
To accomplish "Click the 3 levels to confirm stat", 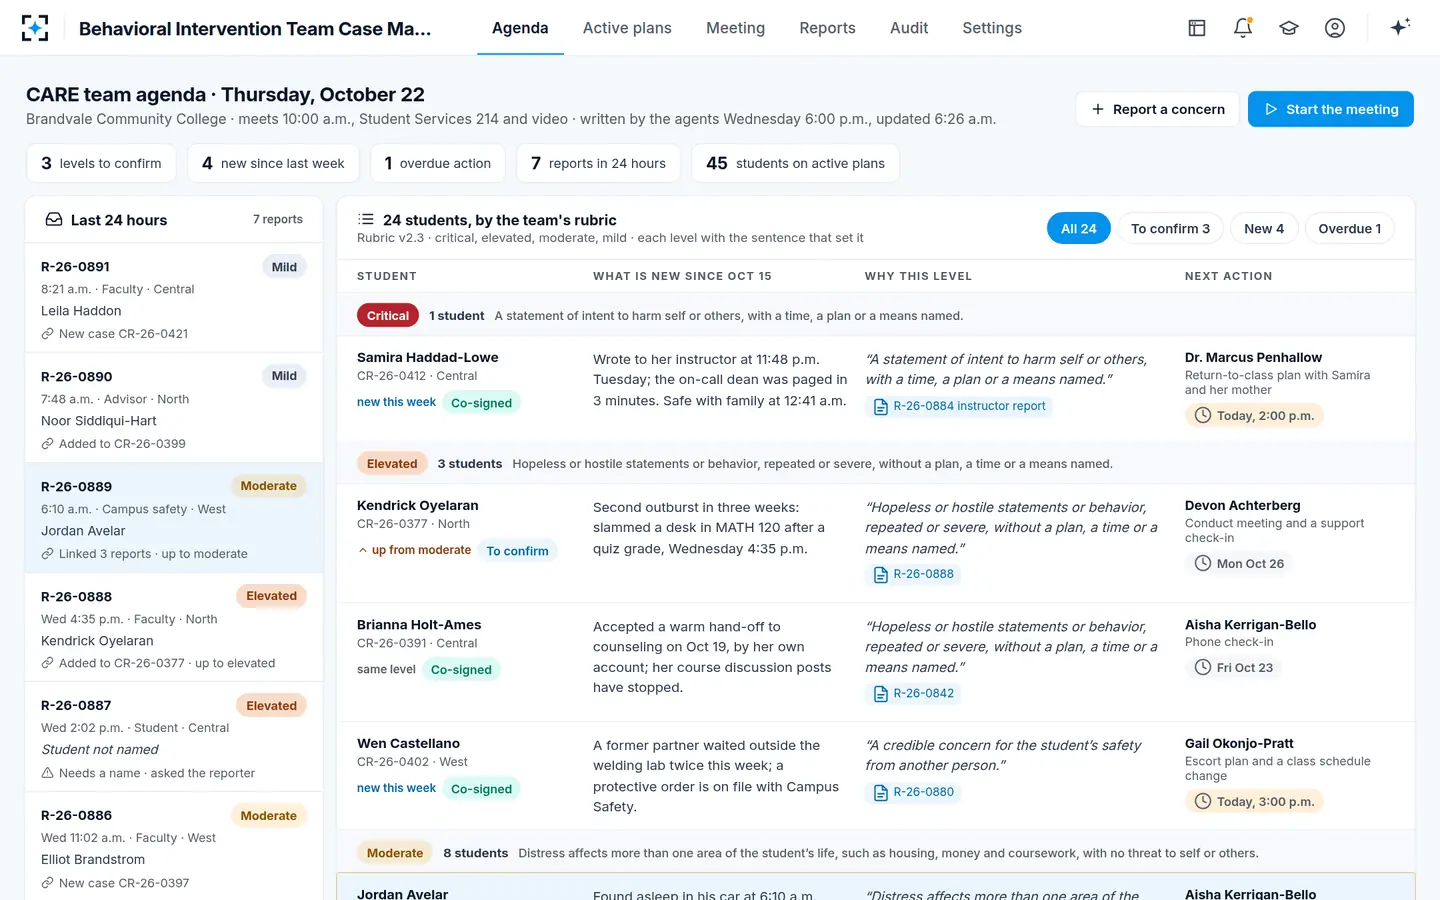I will 101,163.
